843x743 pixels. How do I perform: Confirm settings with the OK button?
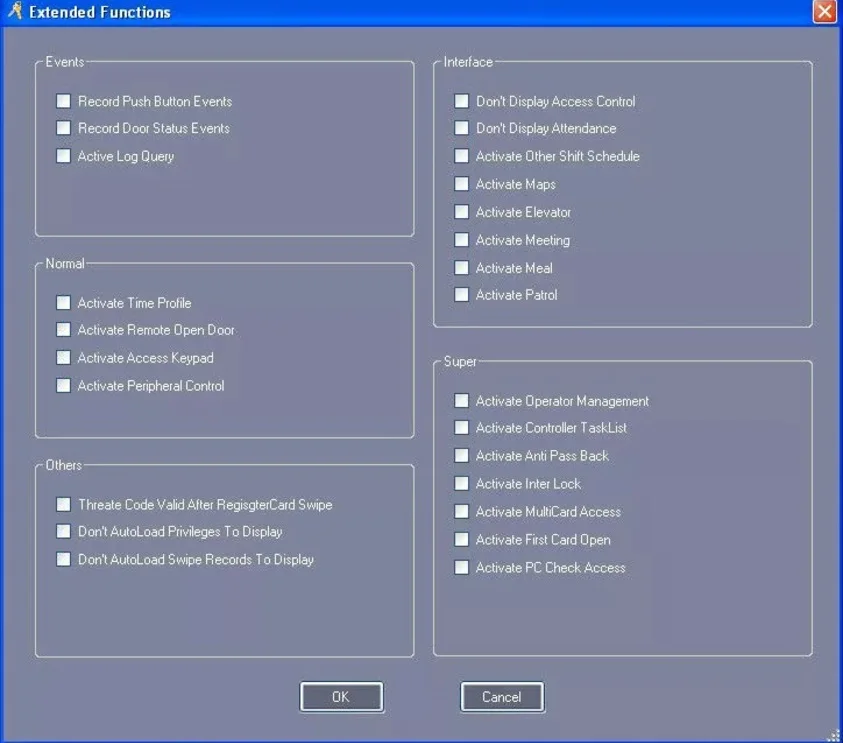pos(341,697)
